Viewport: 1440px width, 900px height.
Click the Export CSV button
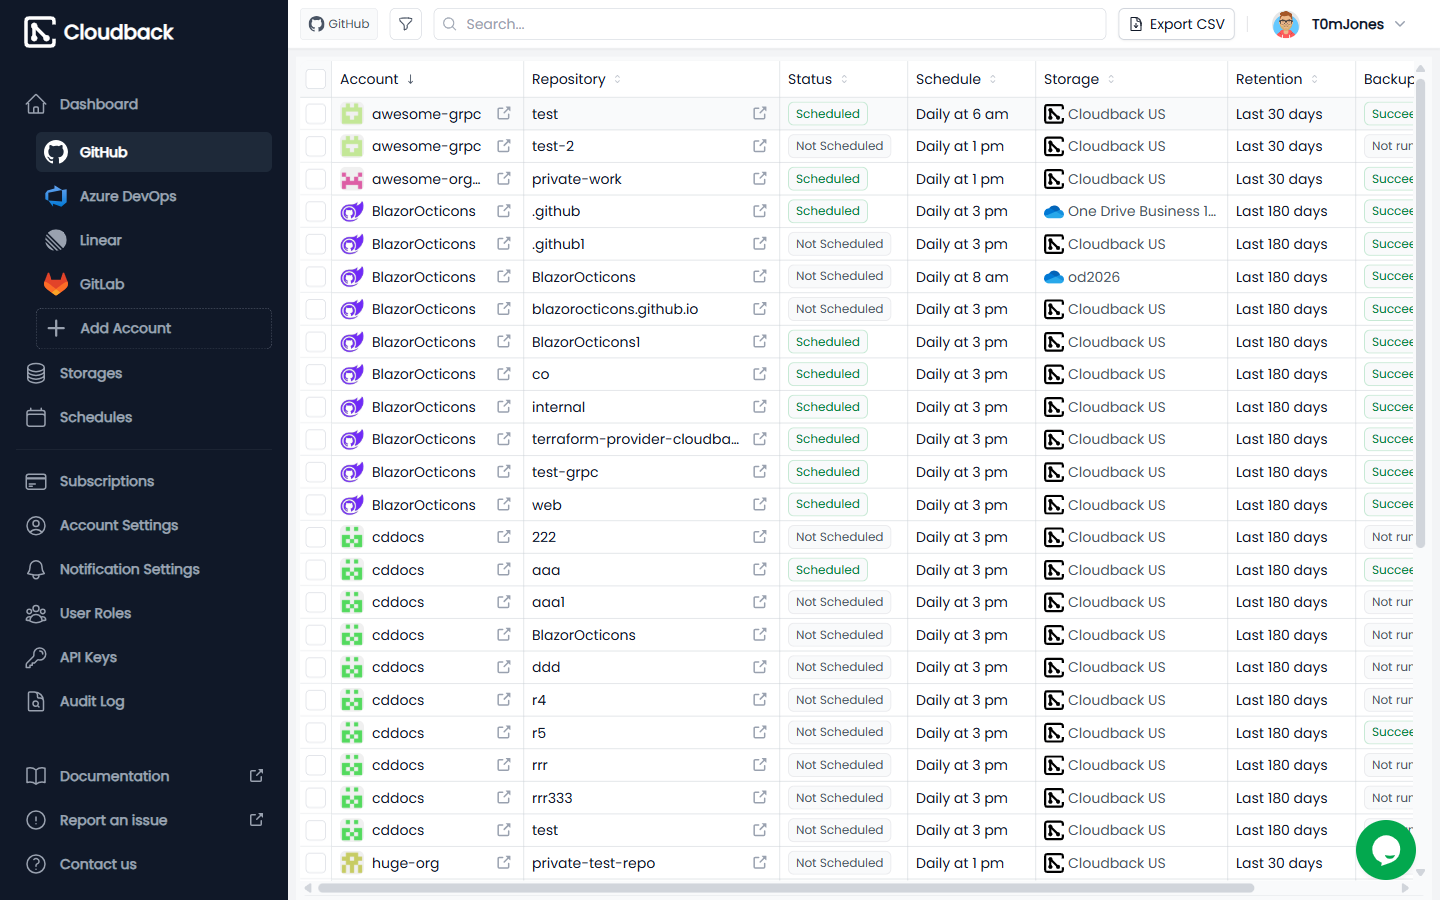tap(1176, 24)
